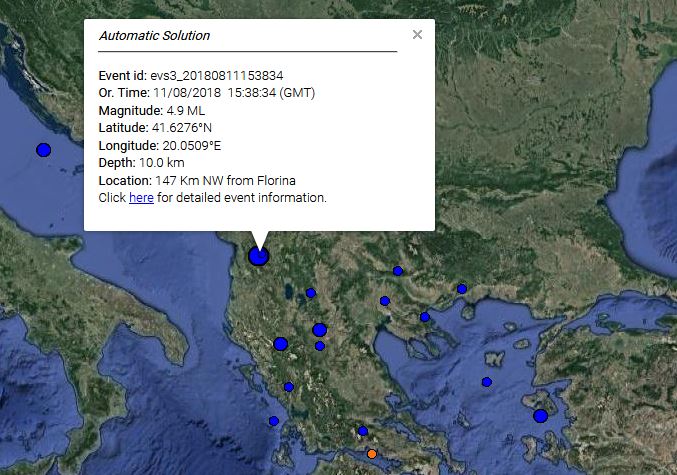Viewport: 677px width, 475px height.
Task: Click the 'Automatic Solution' popup title
Action: [x=155, y=35]
